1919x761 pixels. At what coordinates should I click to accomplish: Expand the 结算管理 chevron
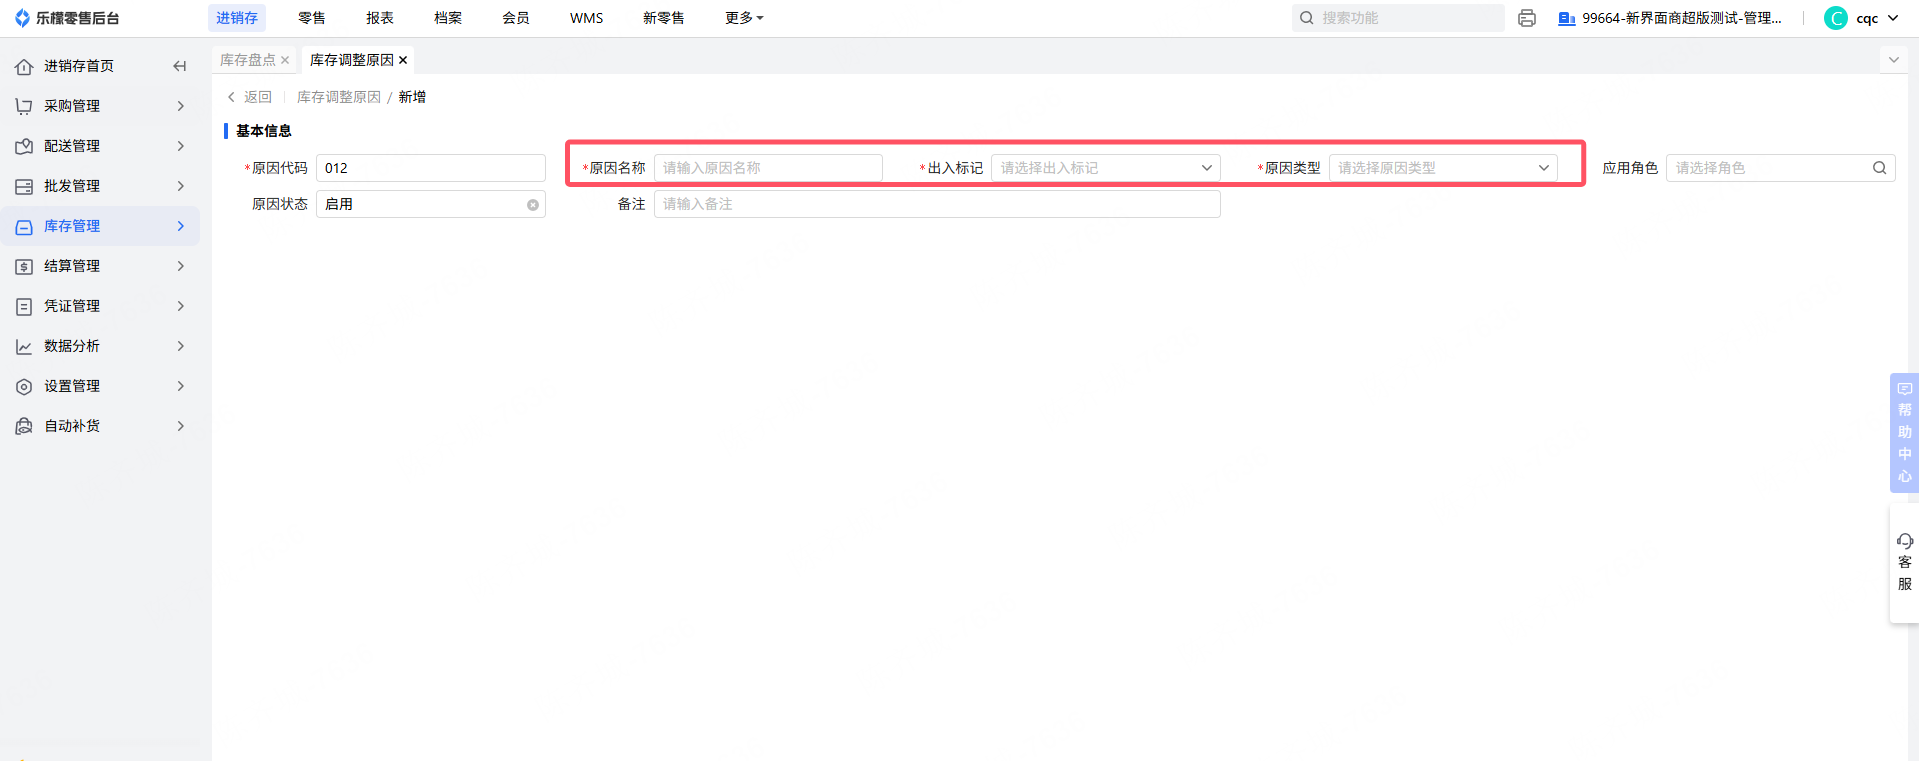pyautogui.click(x=181, y=266)
